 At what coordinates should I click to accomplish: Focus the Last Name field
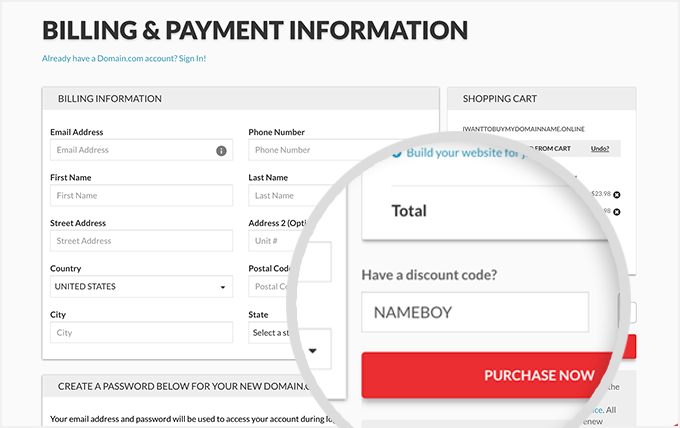[x=285, y=196]
